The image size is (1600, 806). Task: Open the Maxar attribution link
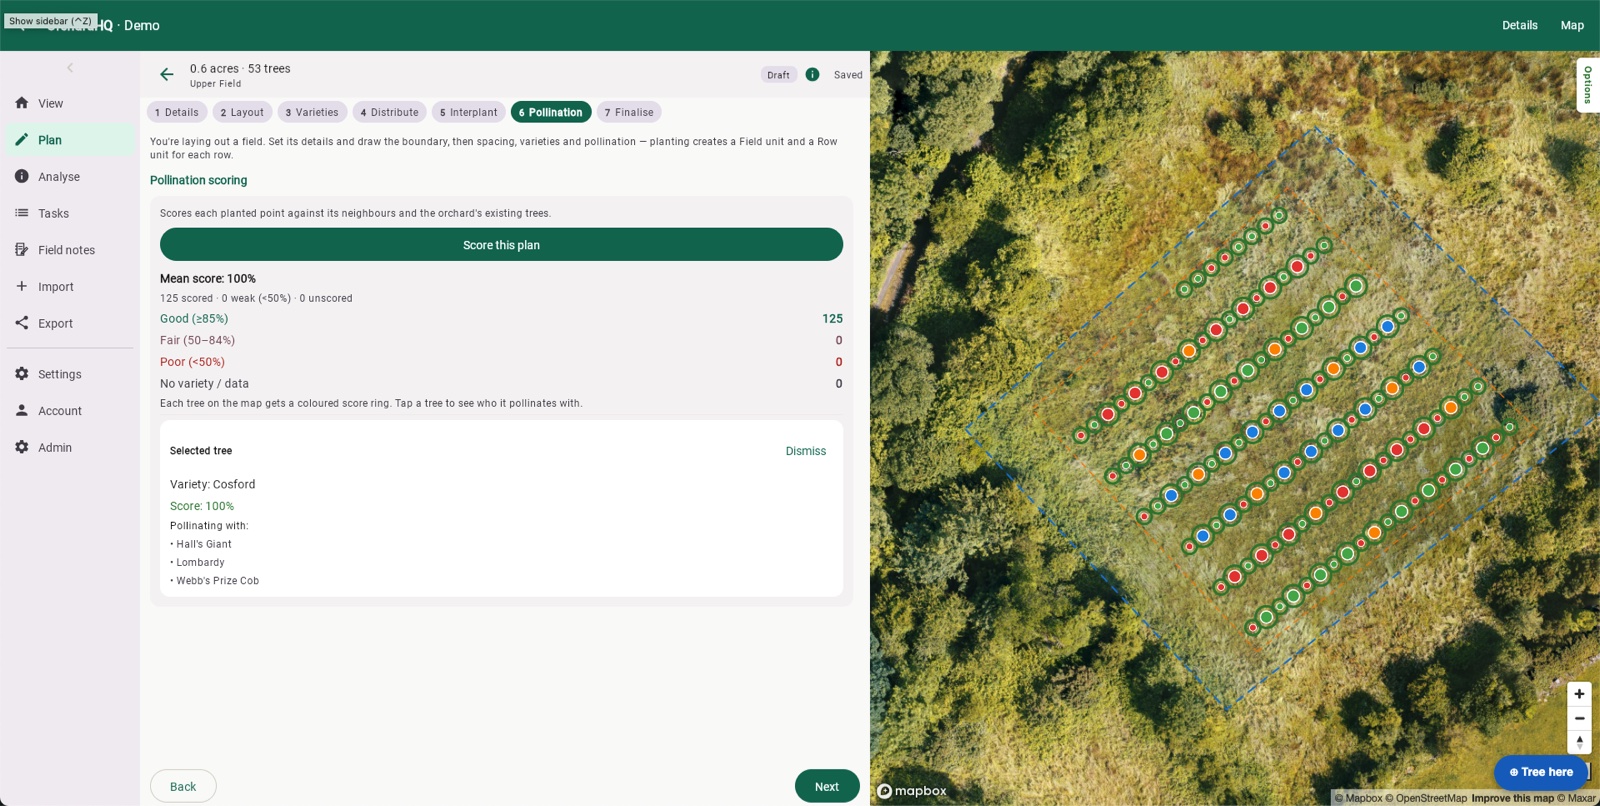click(x=1577, y=798)
